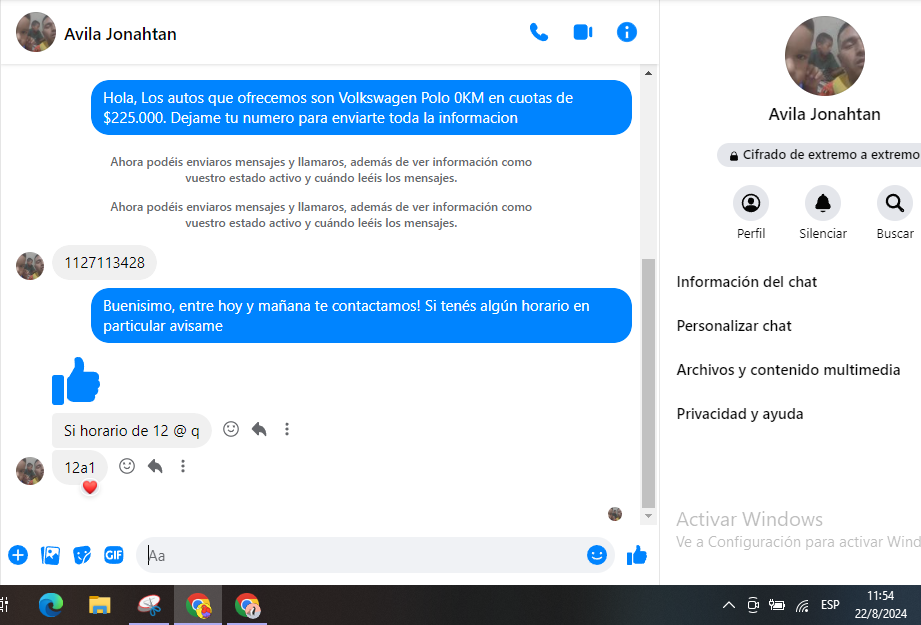The width and height of the screenshot is (921, 625).
Task: Click the Silenciar bell icon
Action: 822,203
